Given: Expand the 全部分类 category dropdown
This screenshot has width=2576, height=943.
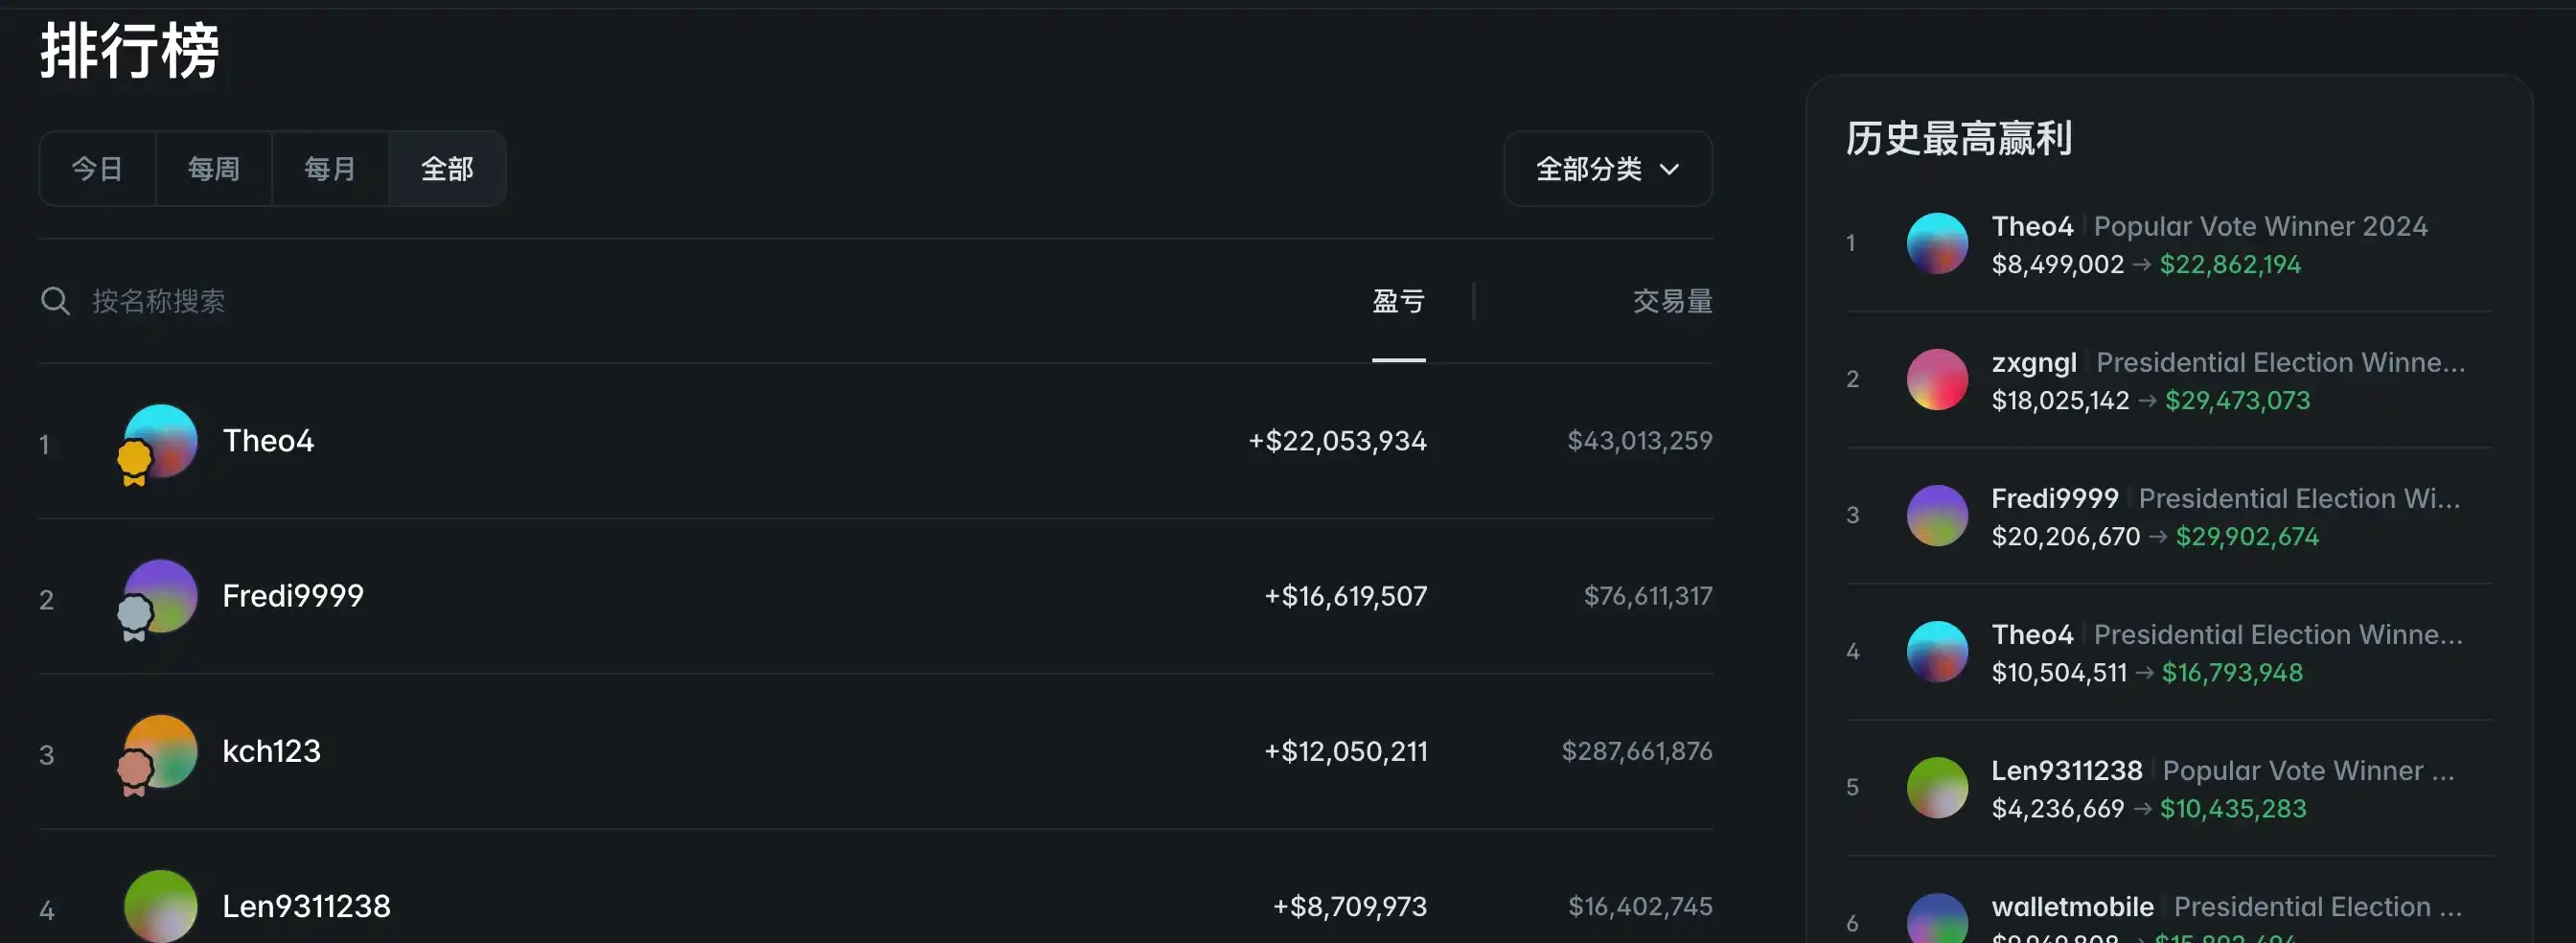Looking at the screenshot, I should [1608, 169].
